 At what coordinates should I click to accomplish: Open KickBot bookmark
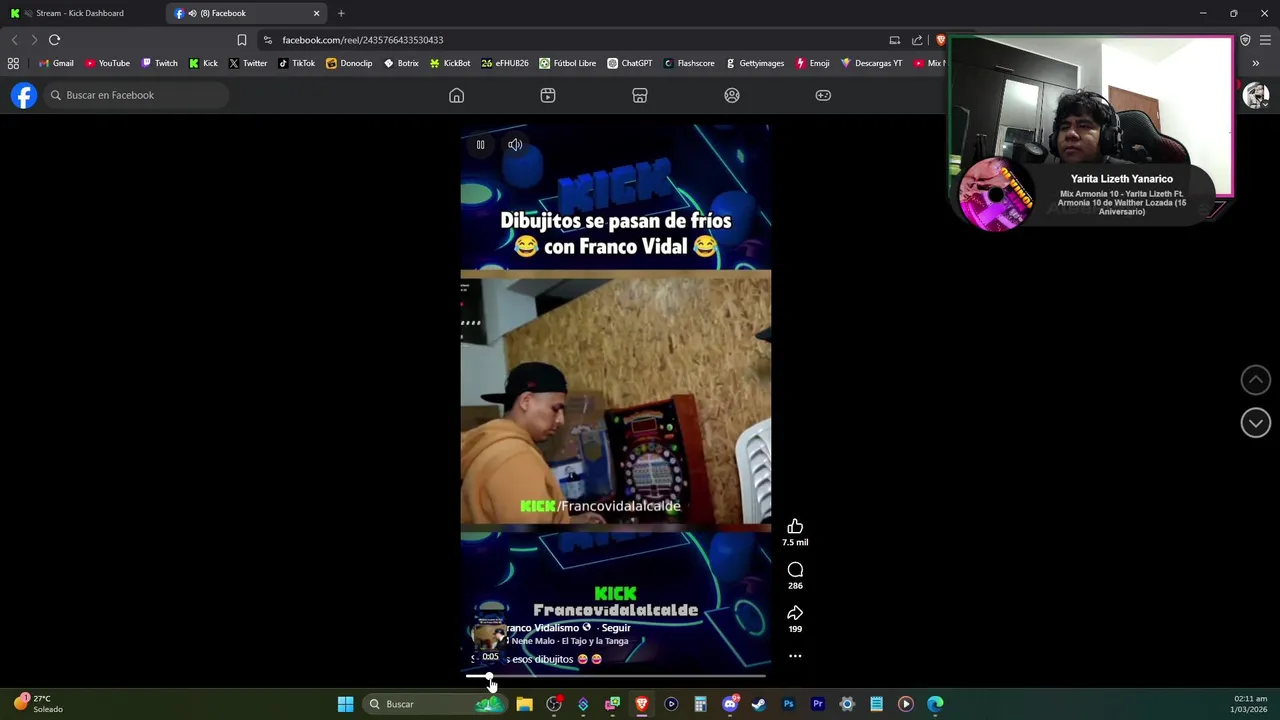click(x=450, y=63)
